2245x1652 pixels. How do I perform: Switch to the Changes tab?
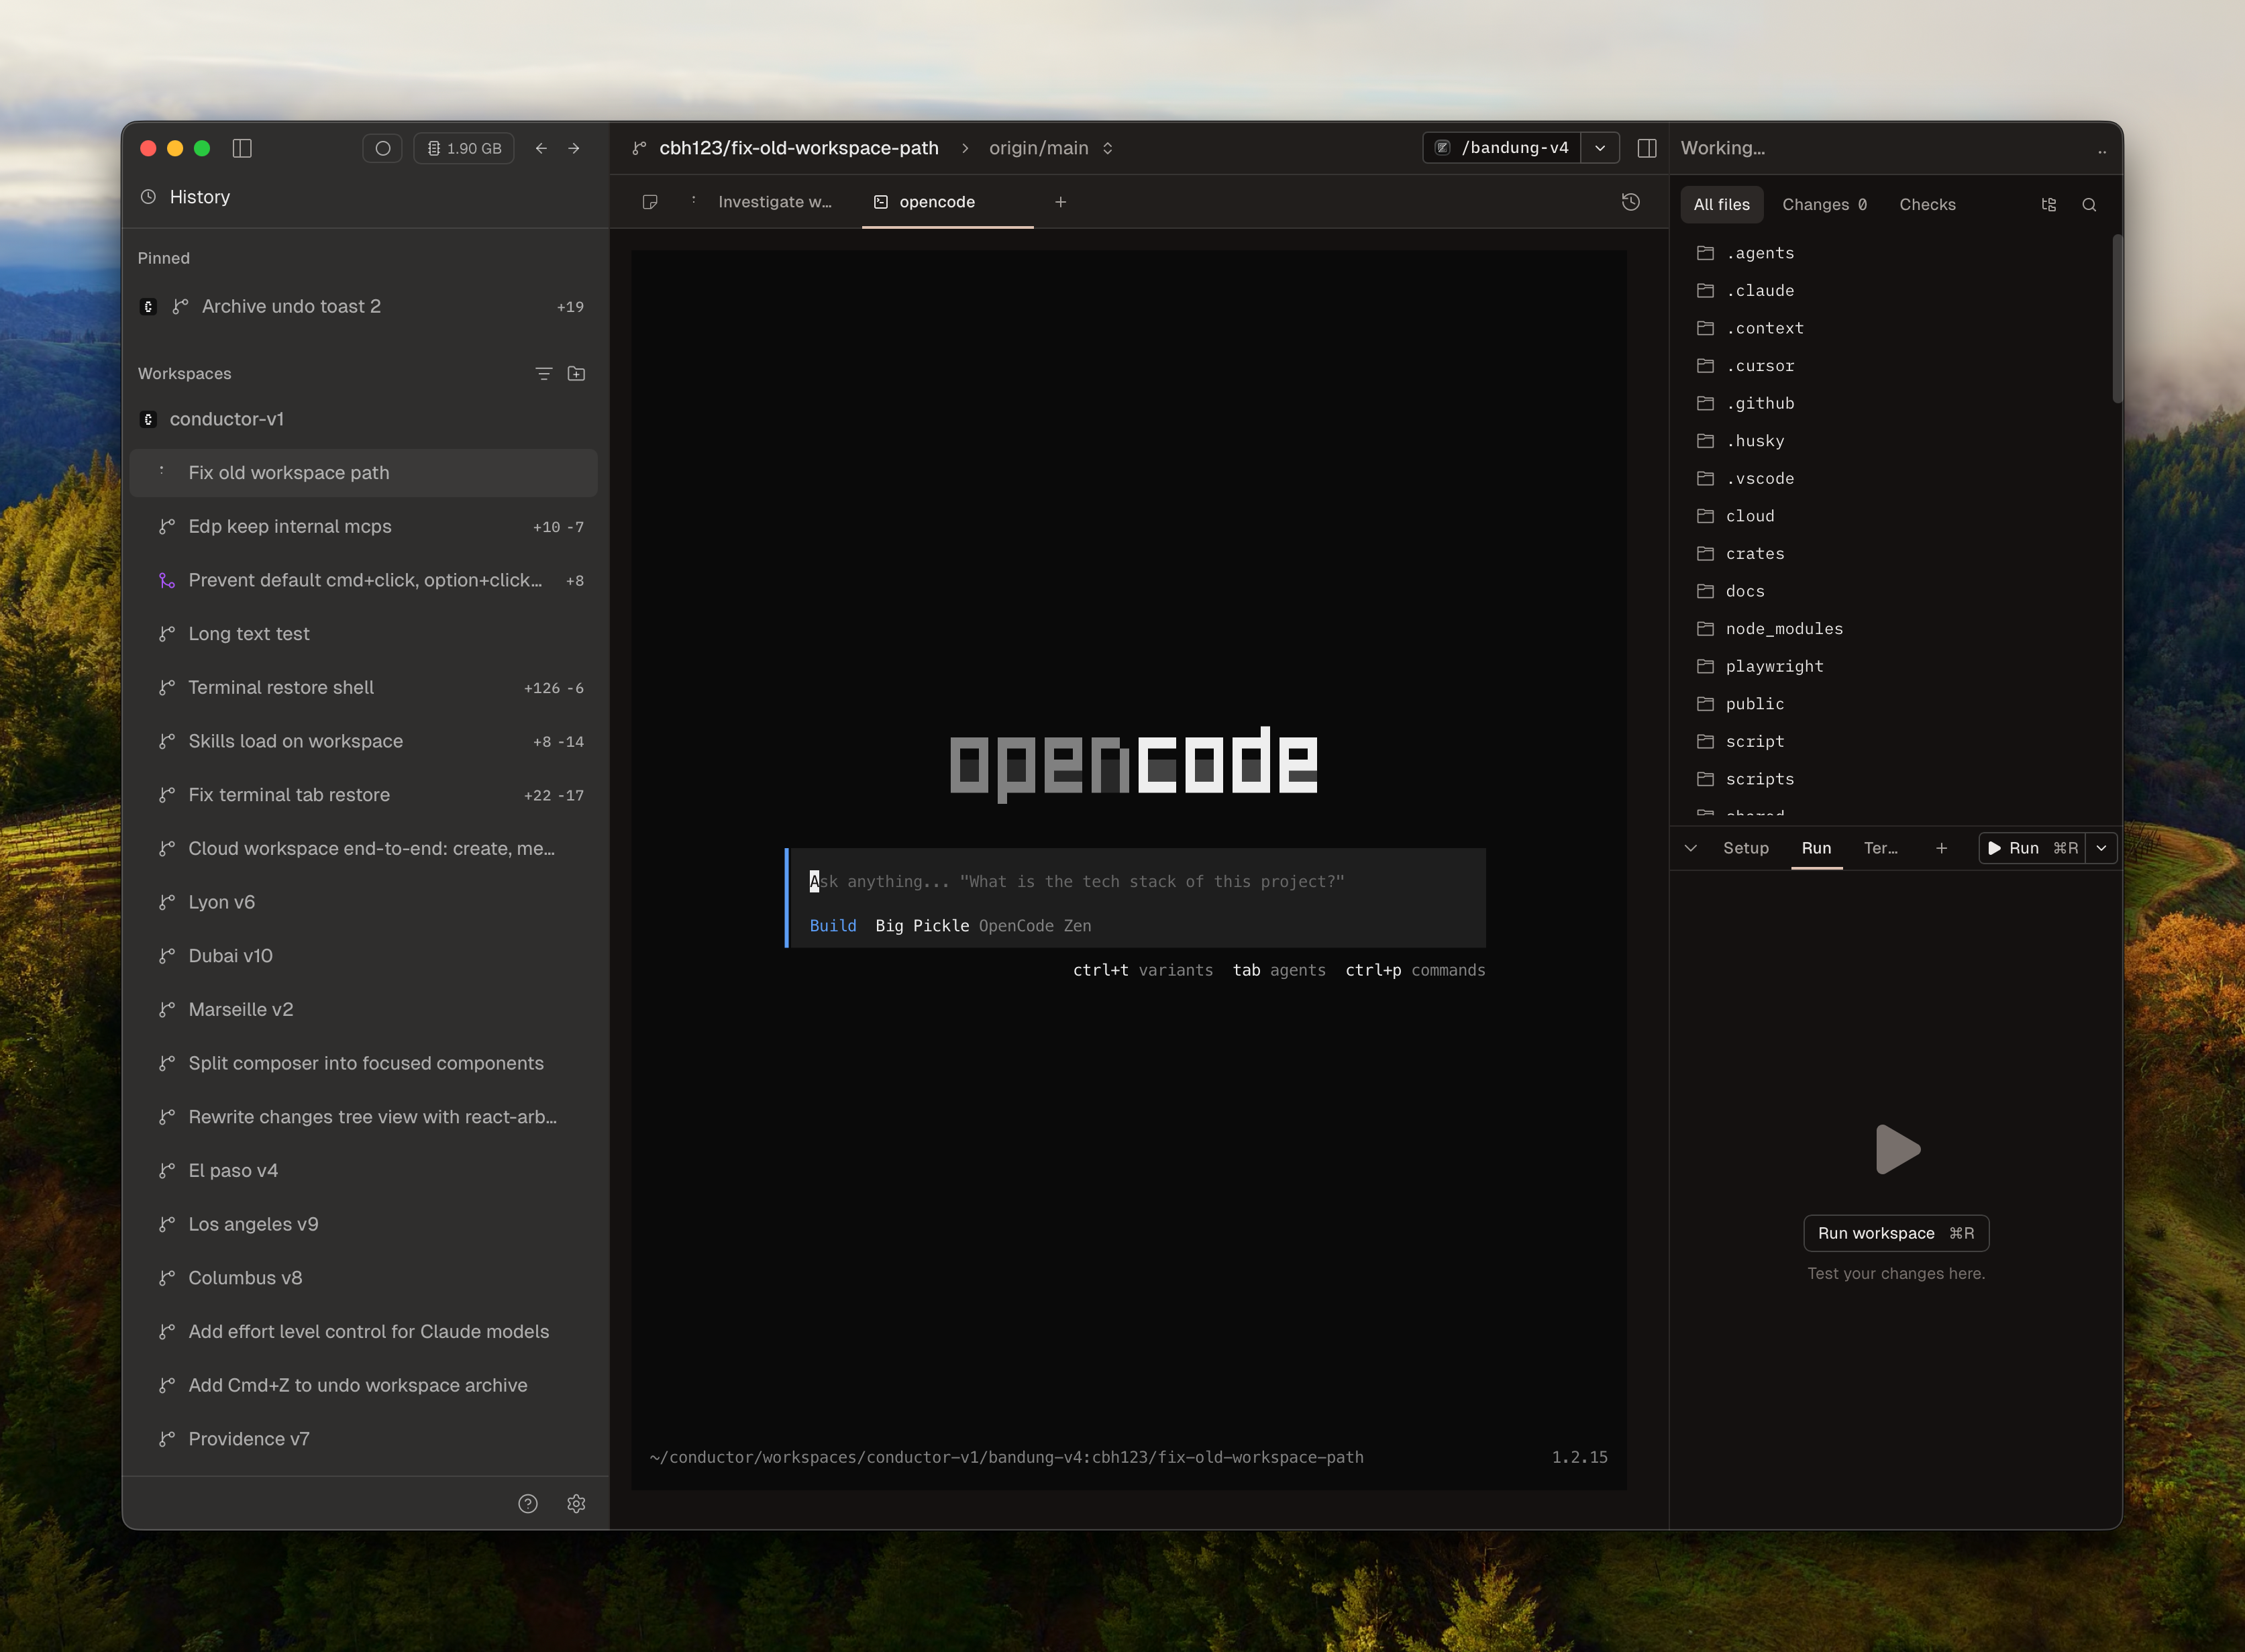pyautogui.click(x=1823, y=204)
